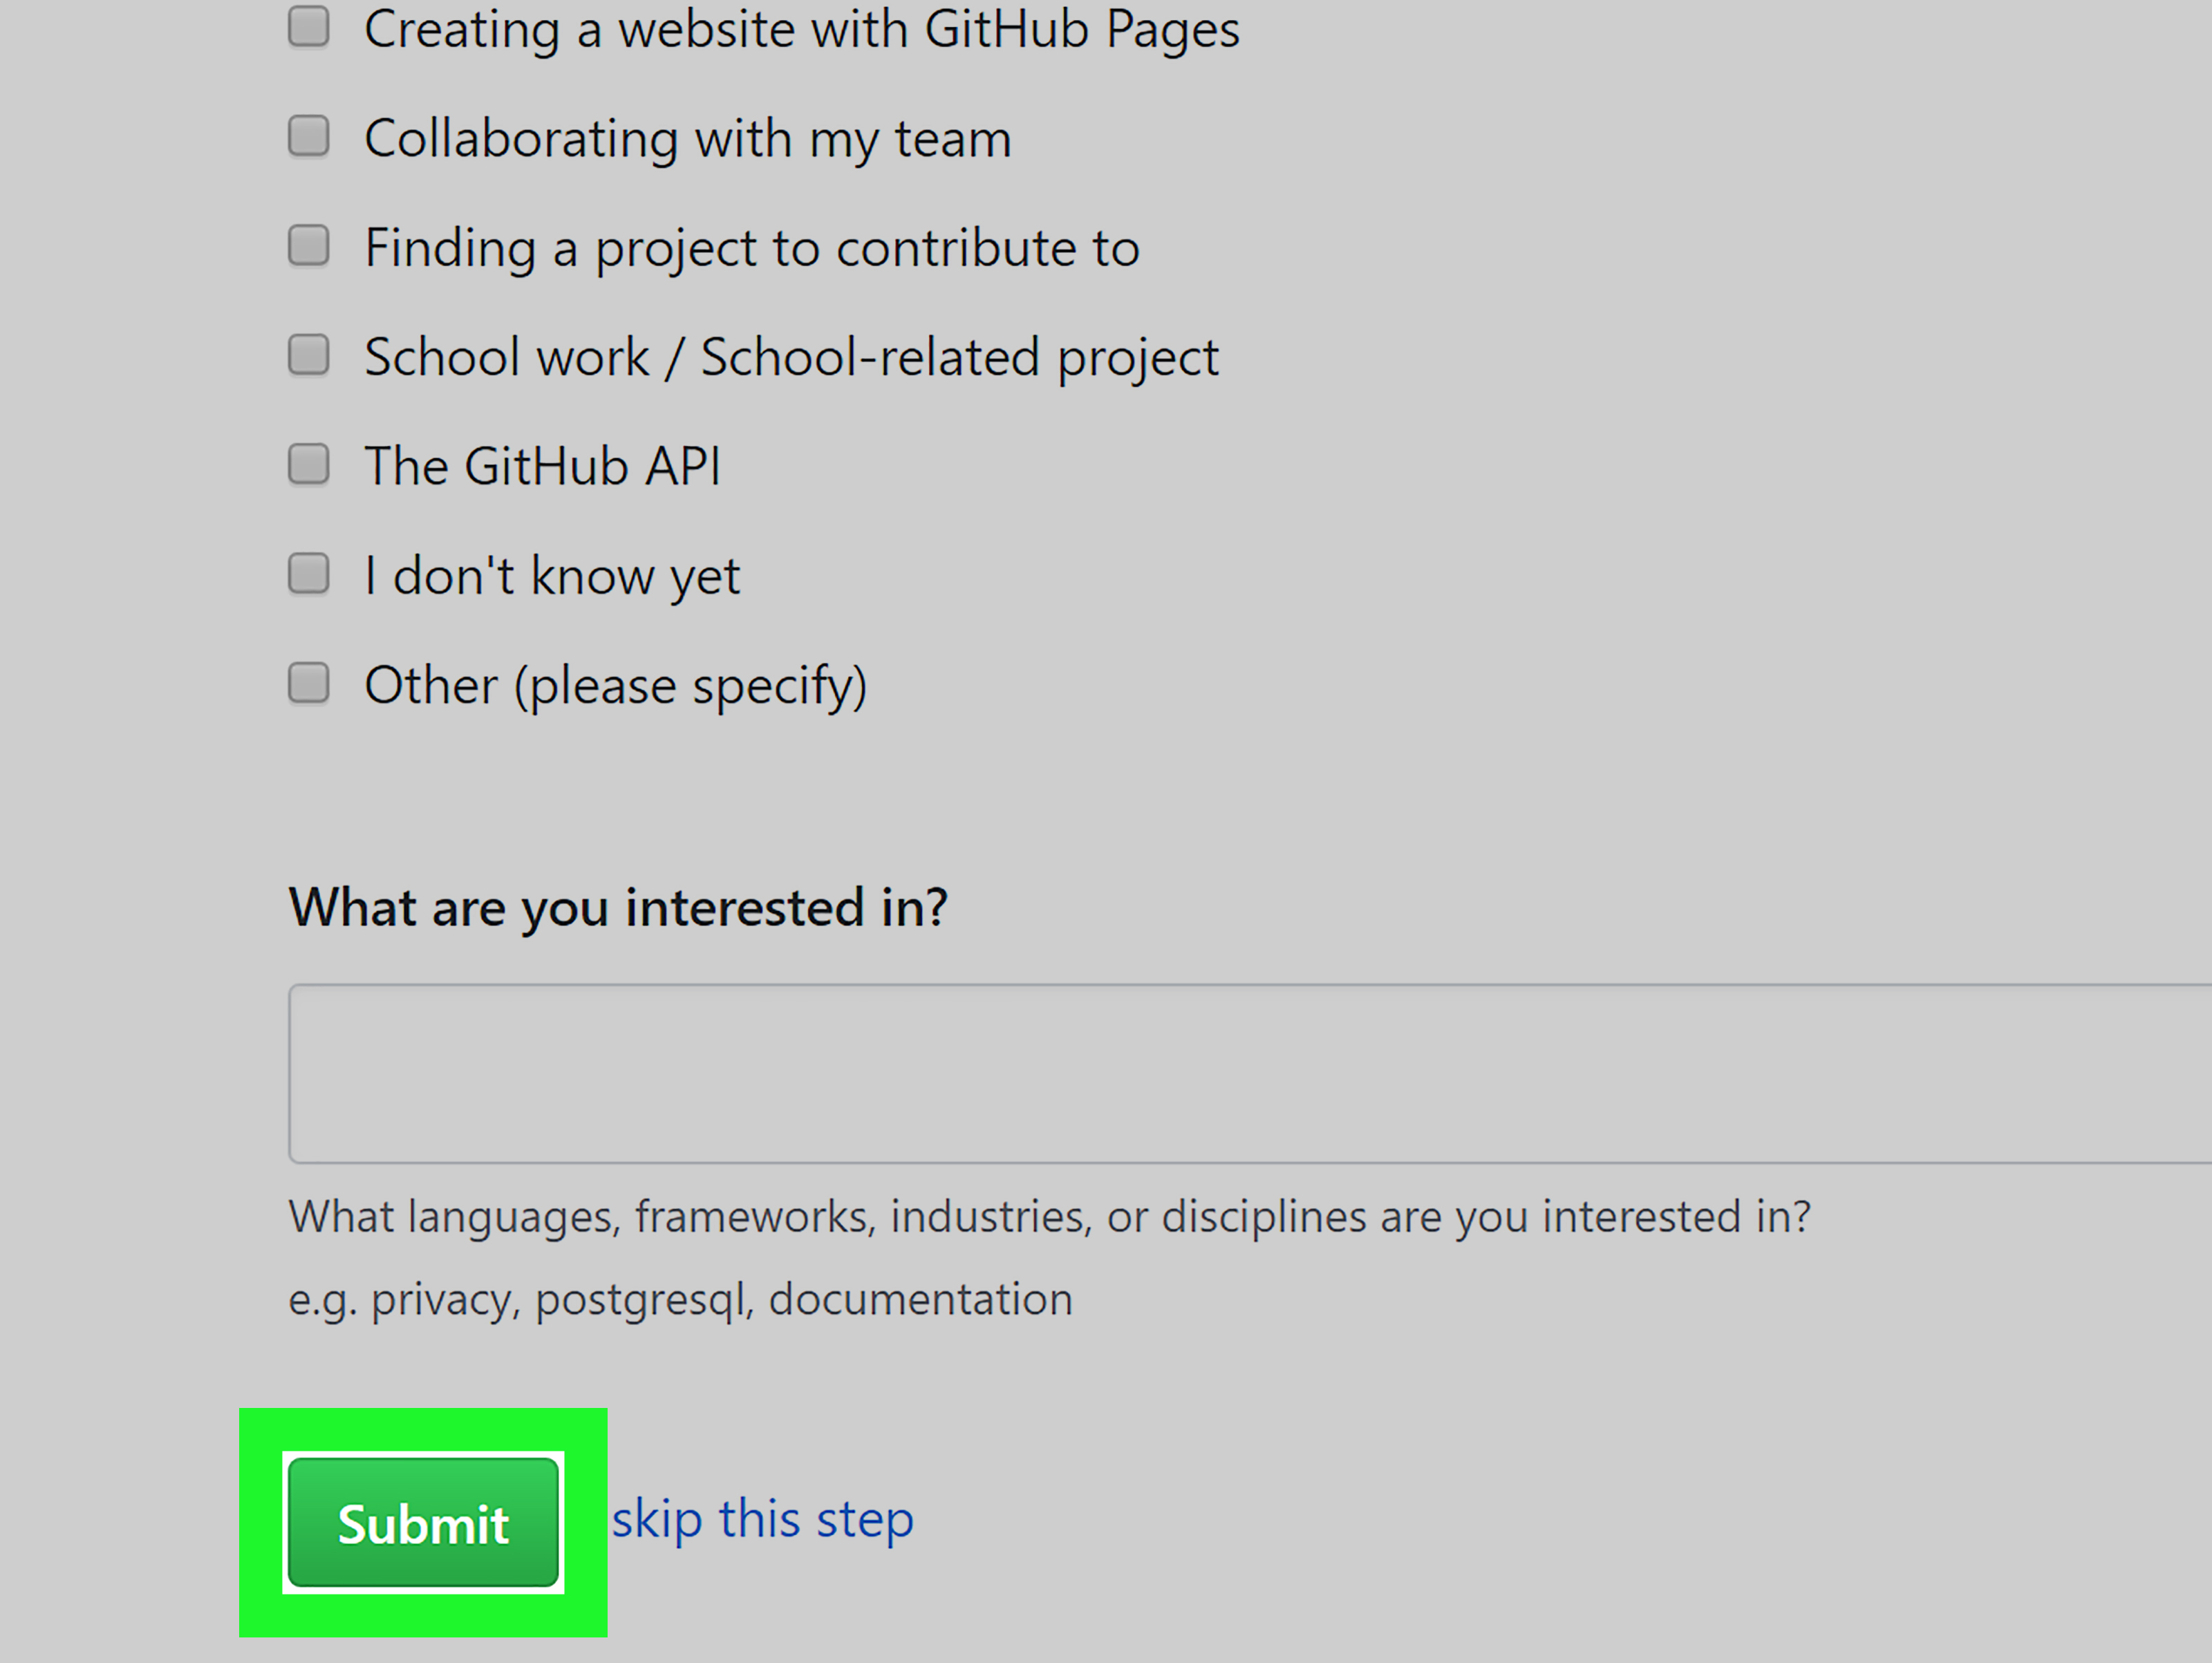The width and height of the screenshot is (2212, 1663).
Task: Click the I don't know yet label
Action: (551, 574)
